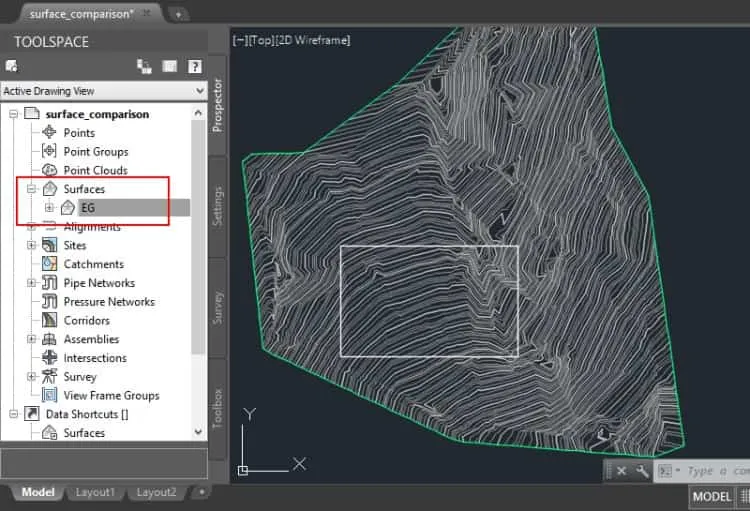
Task: Switch to the Toolbox tab
Action: pyautogui.click(x=218, y=409)
